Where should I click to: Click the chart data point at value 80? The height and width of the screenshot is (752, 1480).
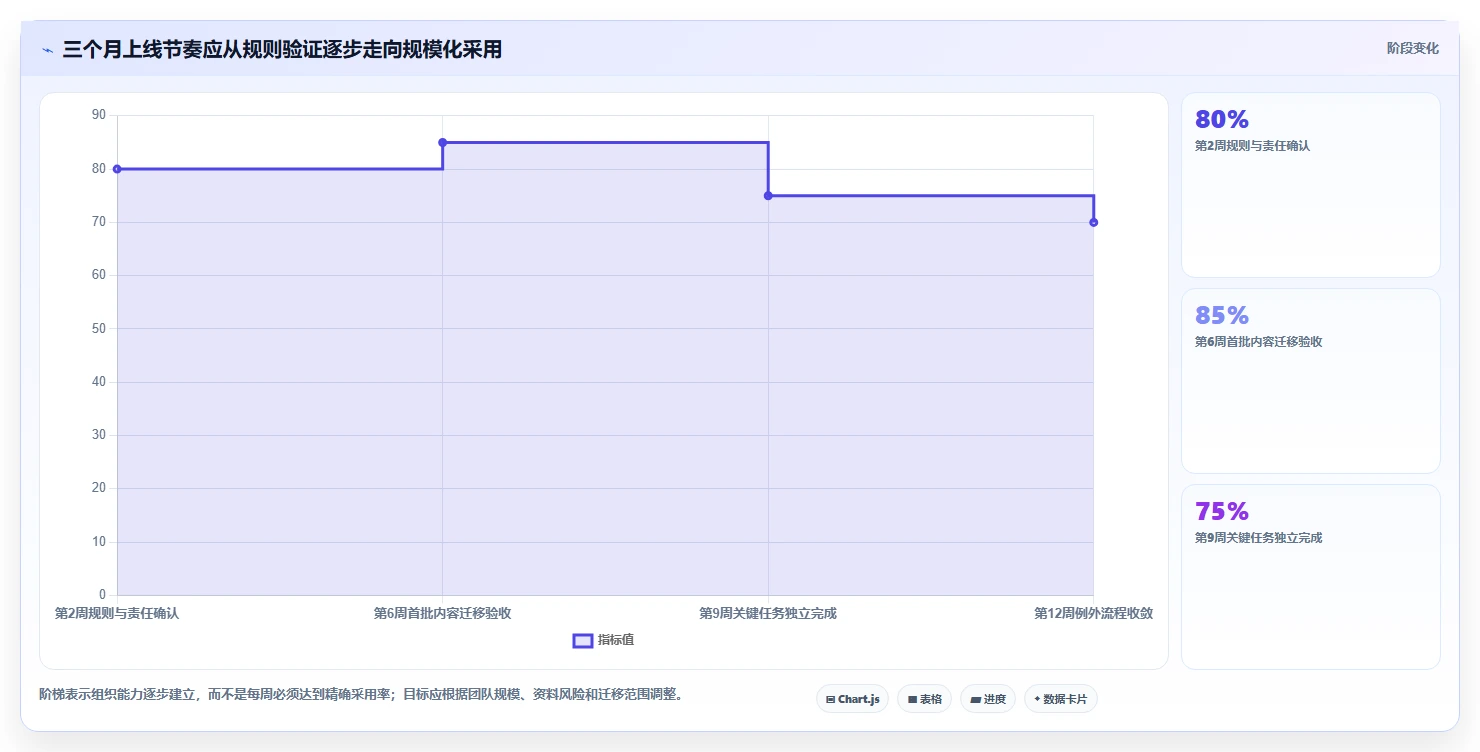(117, 169)
